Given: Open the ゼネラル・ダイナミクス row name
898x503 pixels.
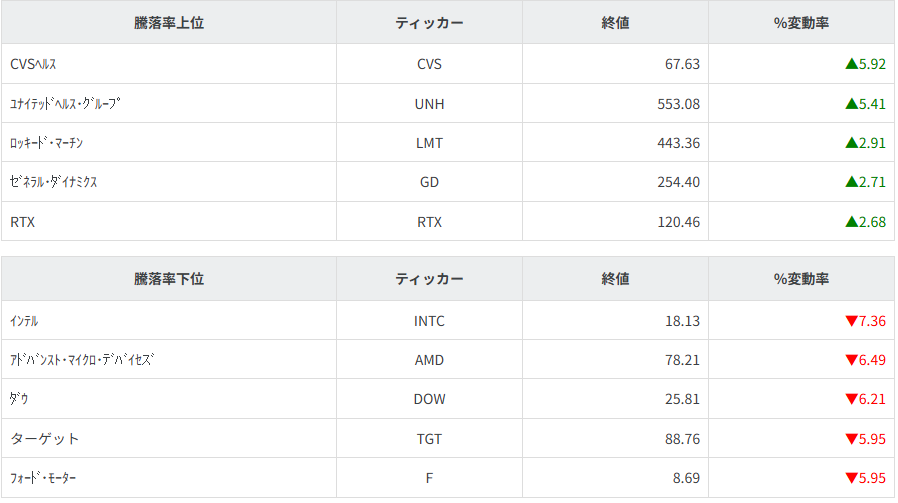Looking at the screenshot, I should pos(54,182).
